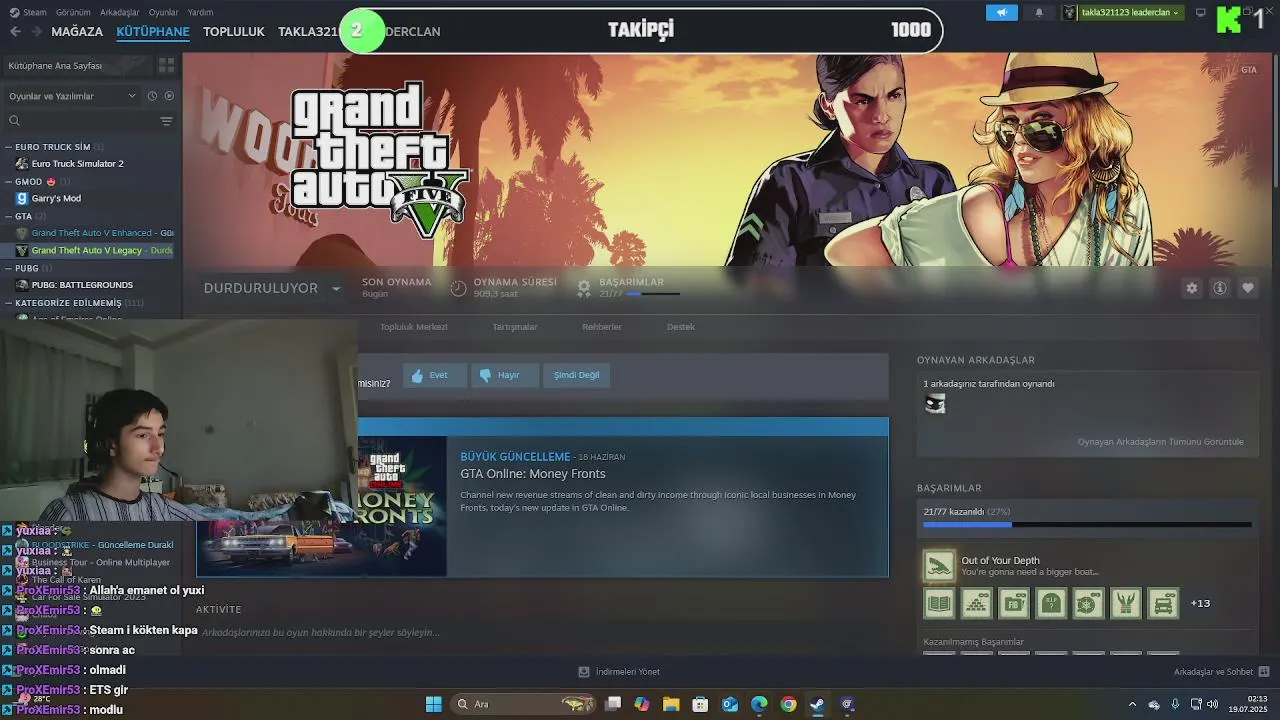The width and height of the screenshot is (1280, 720).
Task: Open Big Picture mode monitor icon
Action: click(1201, 12)
